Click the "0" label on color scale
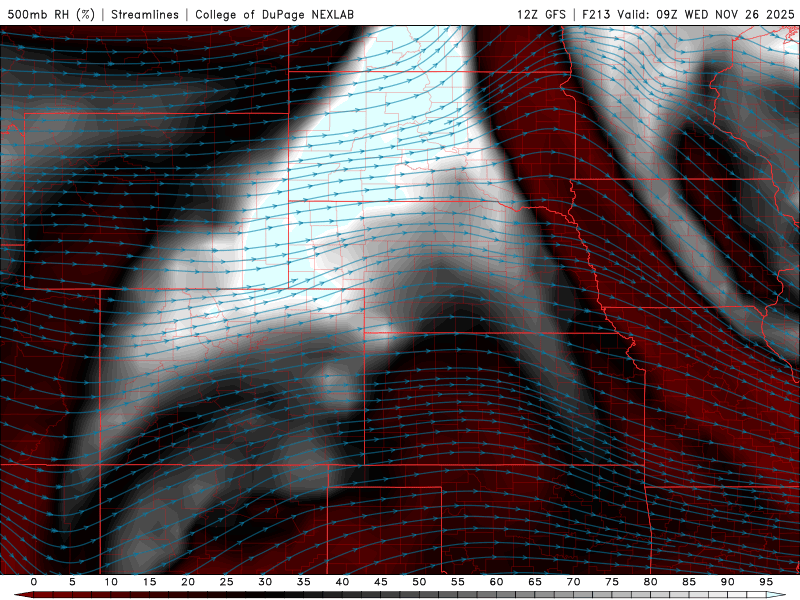Image resolution: width=800 pixels, height=600 pixels. coord(34,582)
